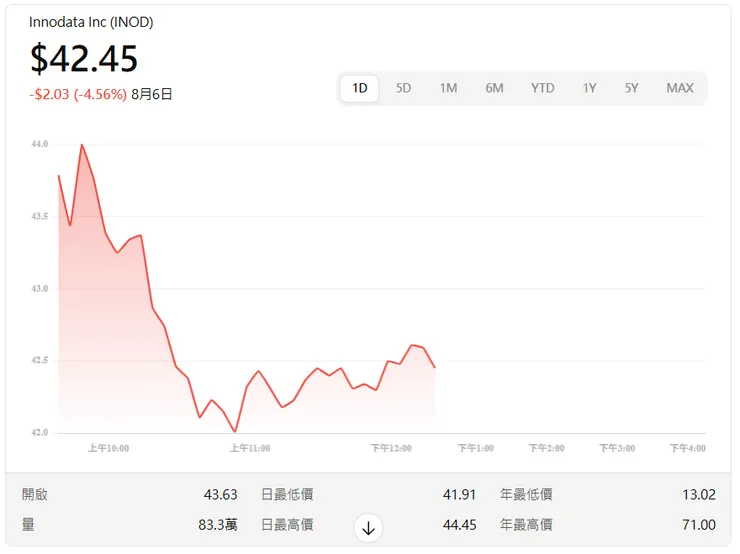Image resolution: width=740 pixels, height=554 pixels.
Task: Click the -$2.03 (-4.56%) change text
Action: (78, 94)
